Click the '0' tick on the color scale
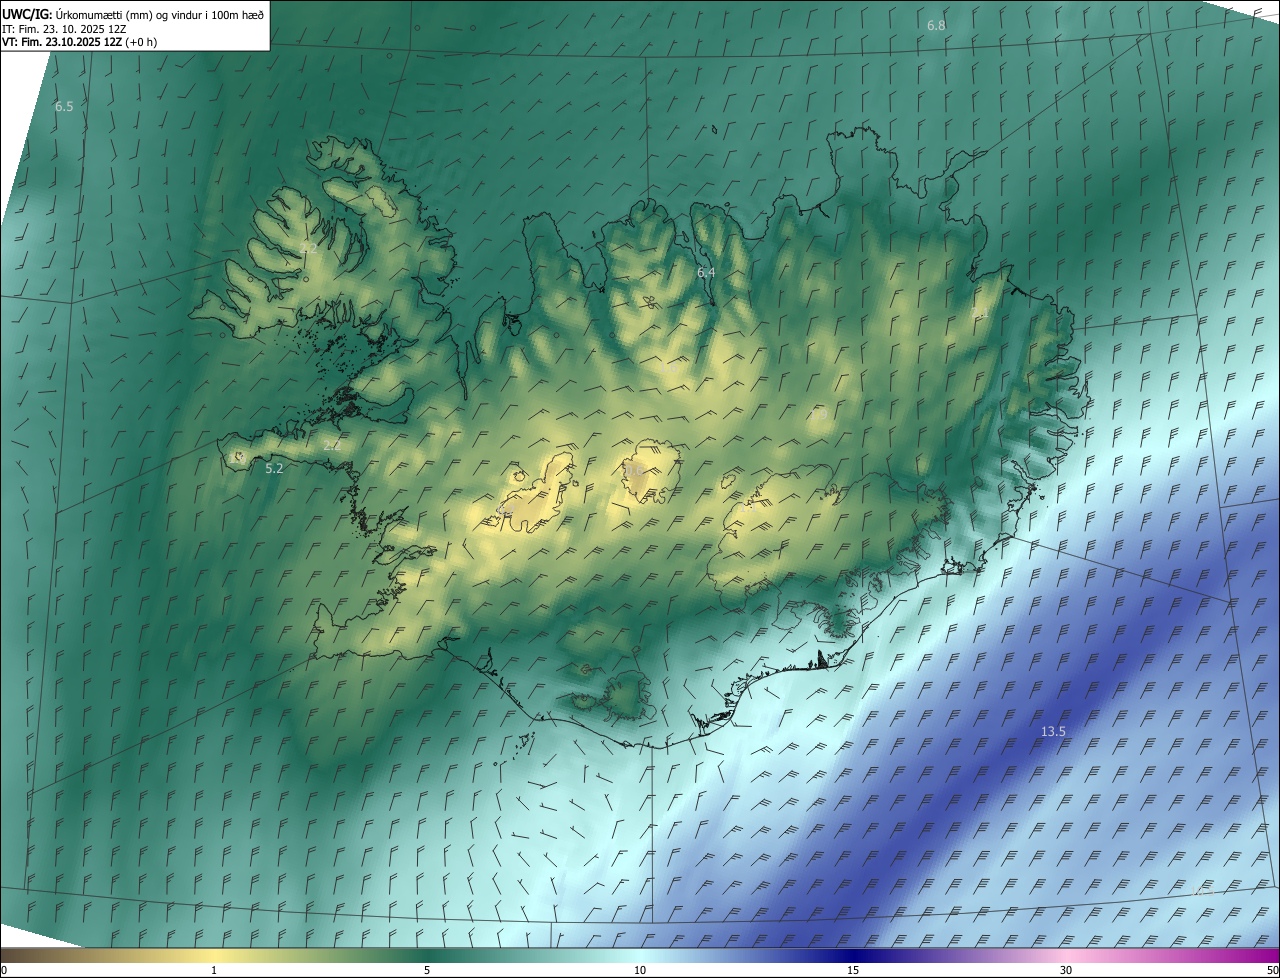This screenshot has width=1280, height=978. (4, 970)
